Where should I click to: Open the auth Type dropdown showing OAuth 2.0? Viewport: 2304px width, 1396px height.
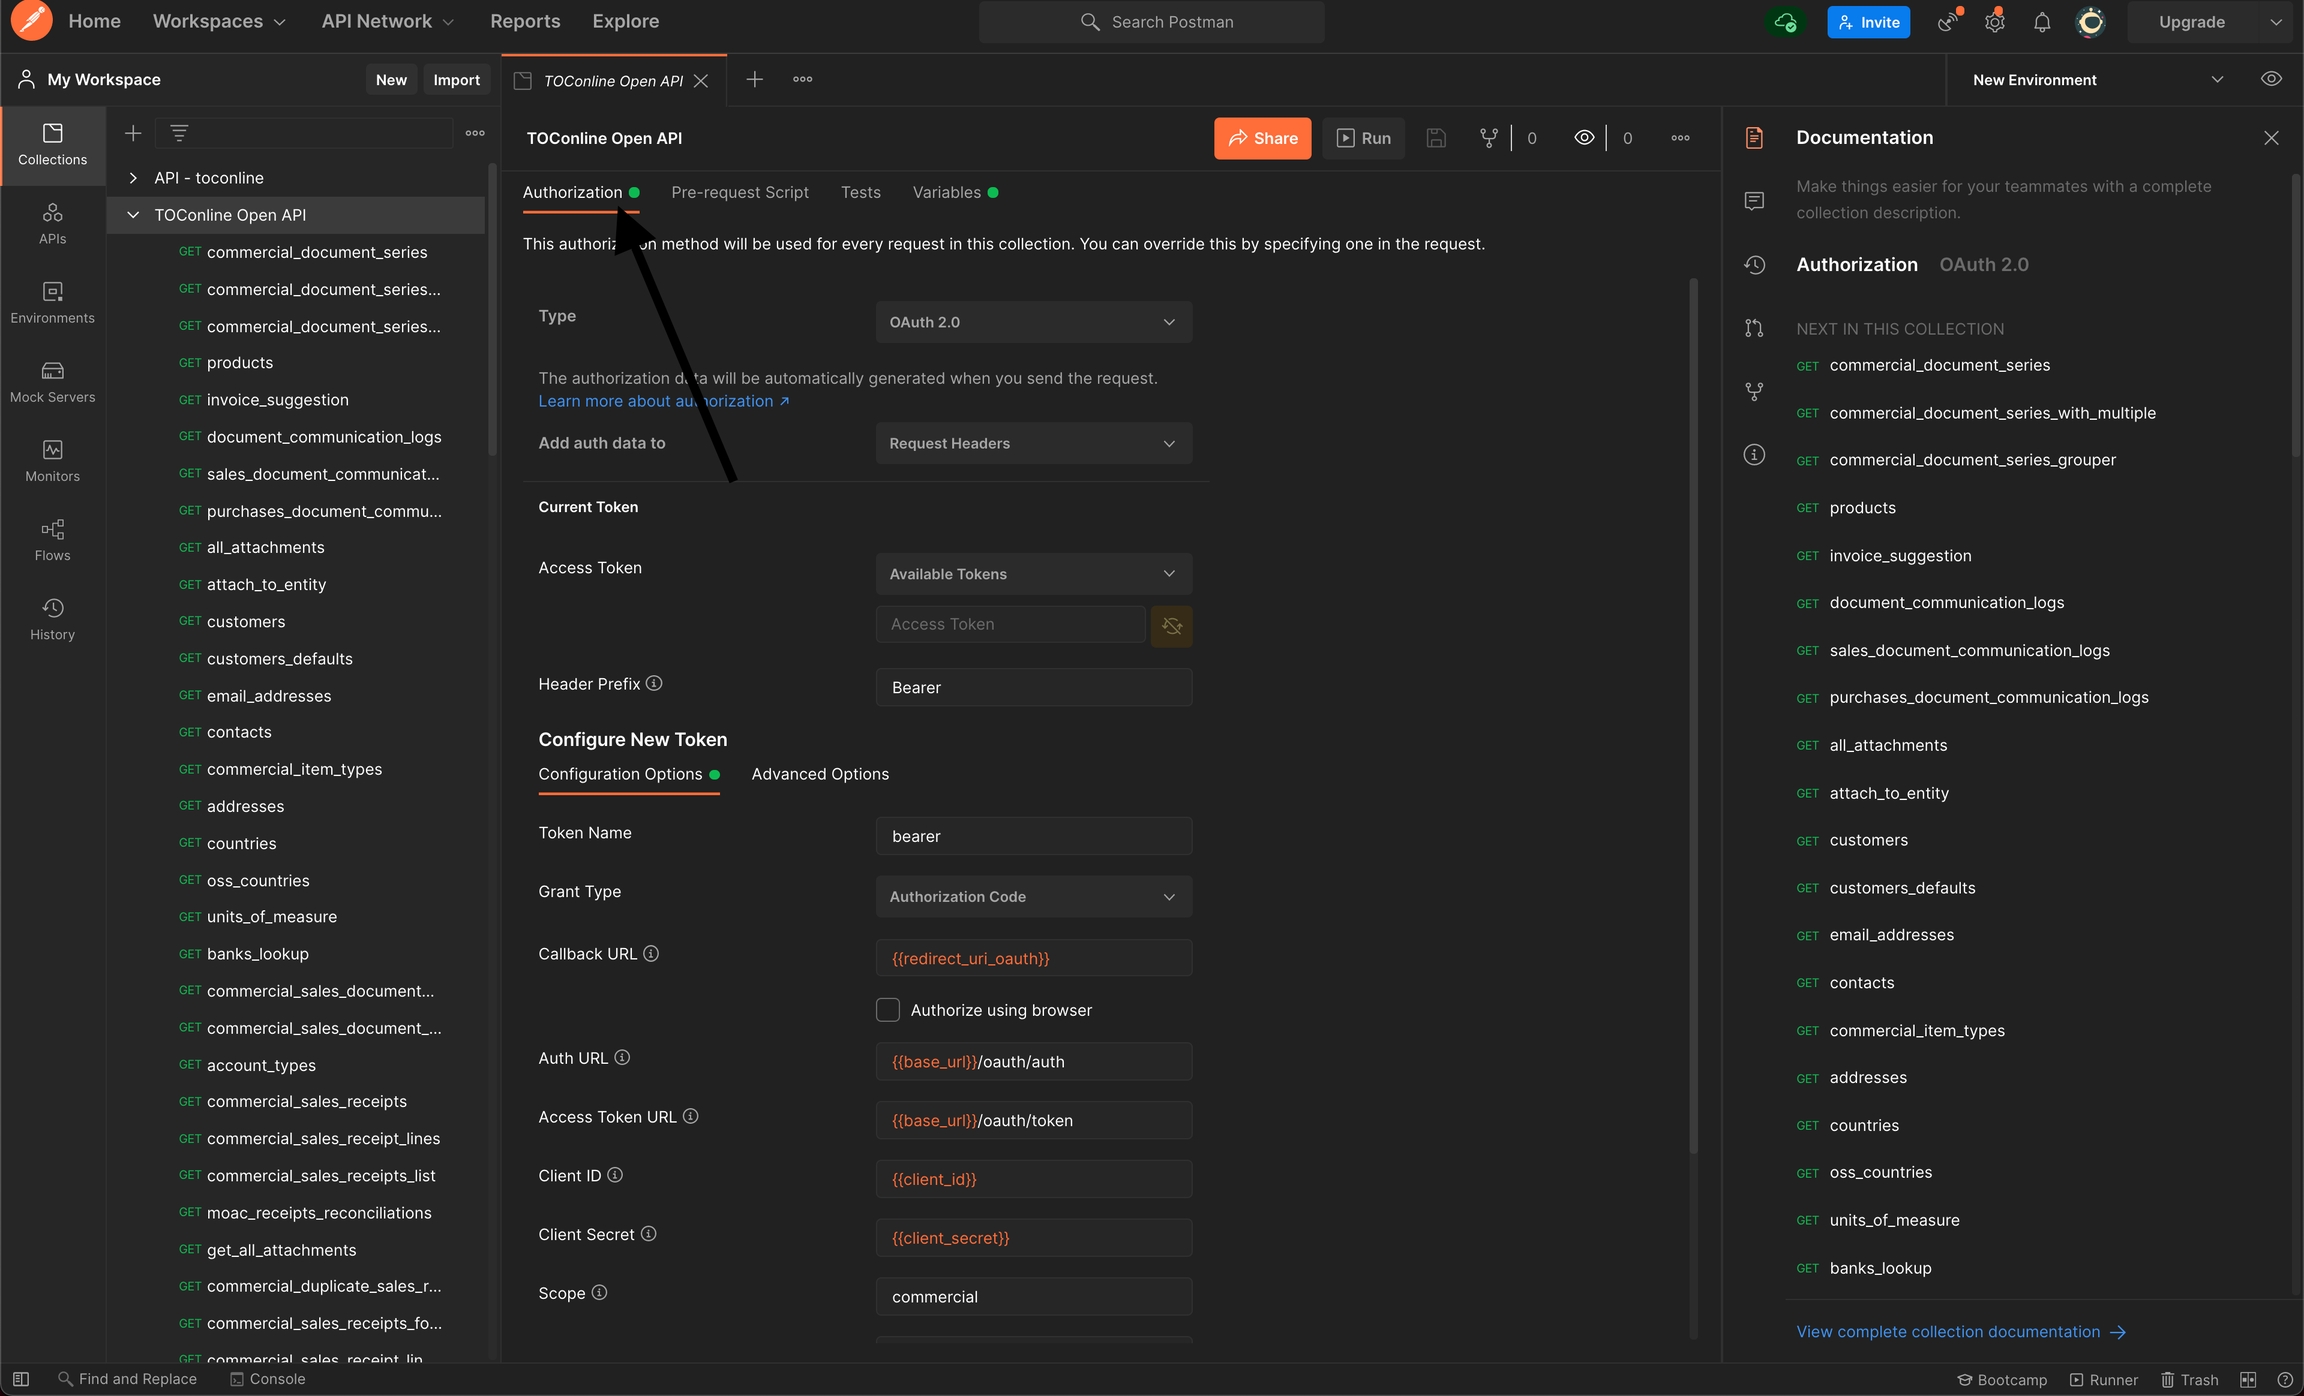click(x=1033, y=322)
